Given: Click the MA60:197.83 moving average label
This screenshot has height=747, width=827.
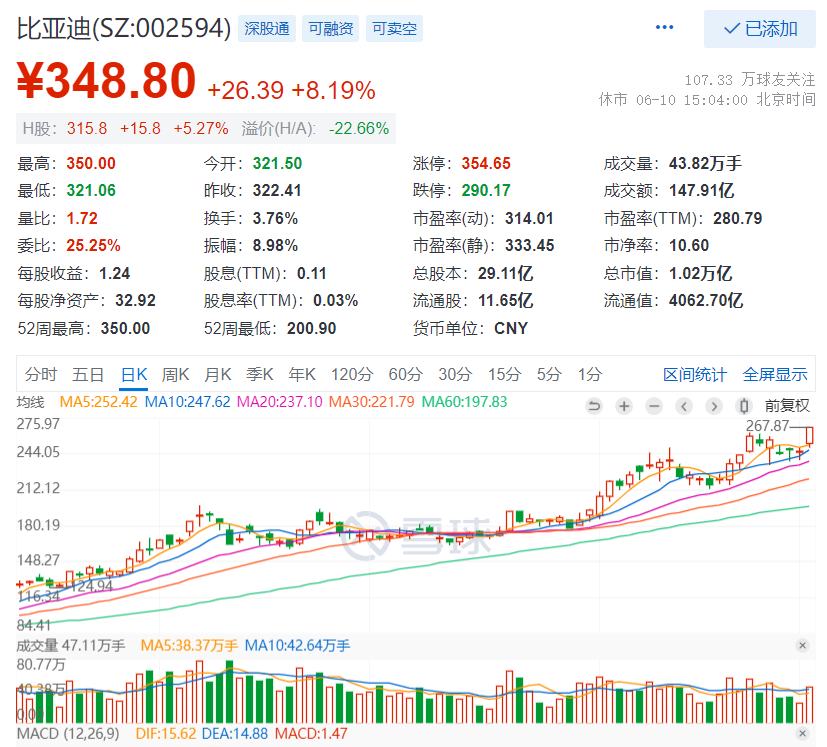Looking at the screenshot, I should pyautogui.click(x=465, y=402).
